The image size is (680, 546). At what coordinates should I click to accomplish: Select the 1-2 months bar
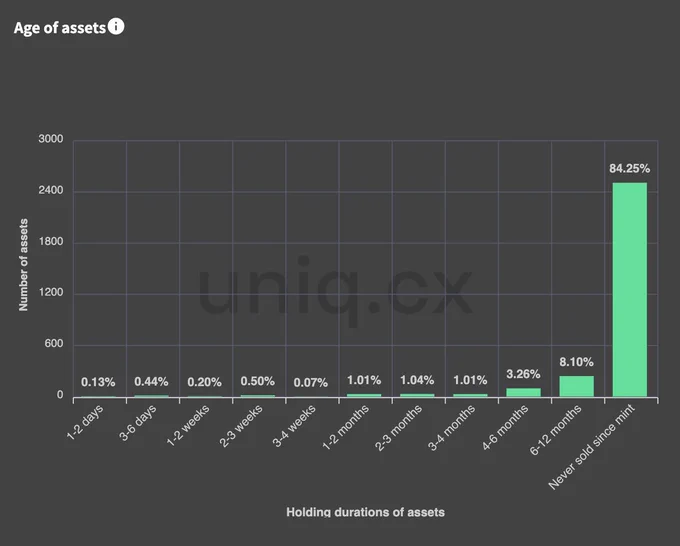pos(364,395)
